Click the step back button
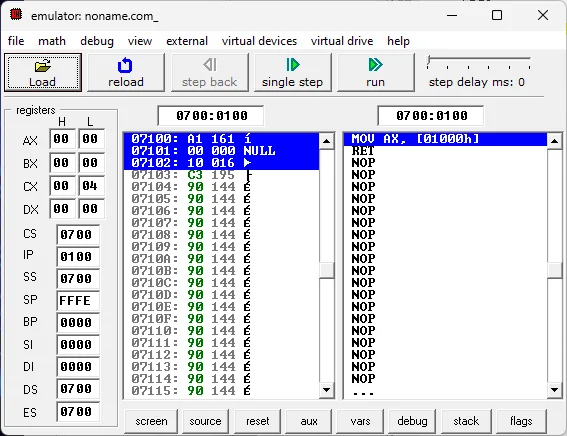 210,73
